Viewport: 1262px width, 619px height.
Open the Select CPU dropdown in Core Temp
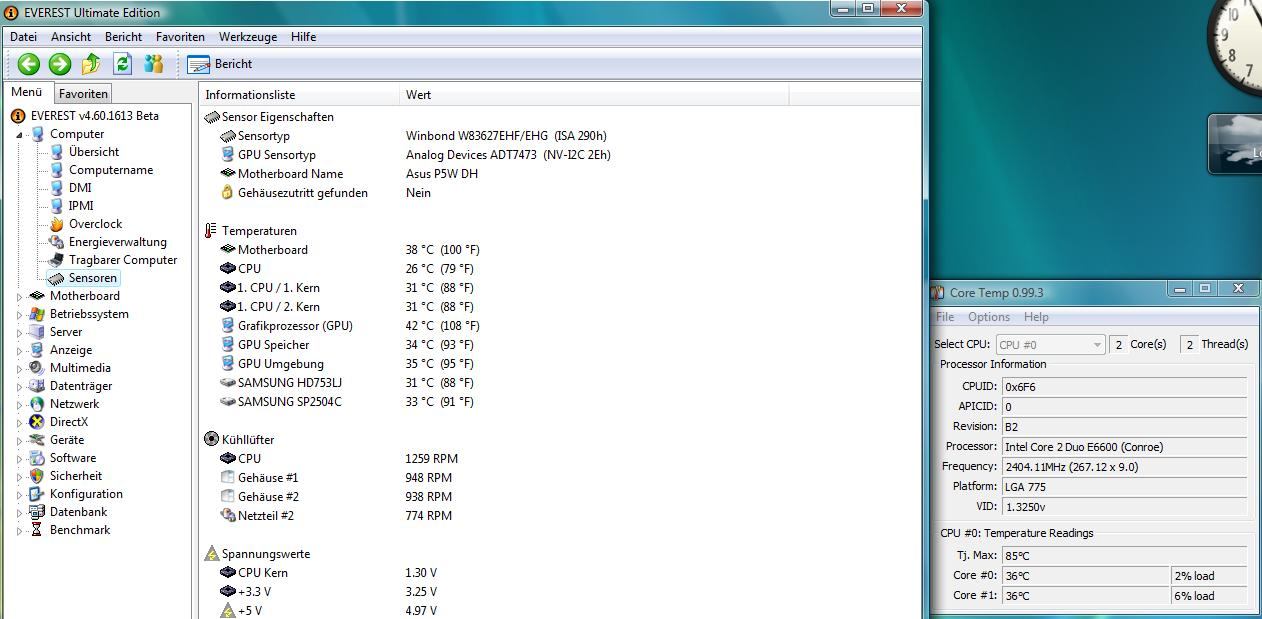[1049, 344]
